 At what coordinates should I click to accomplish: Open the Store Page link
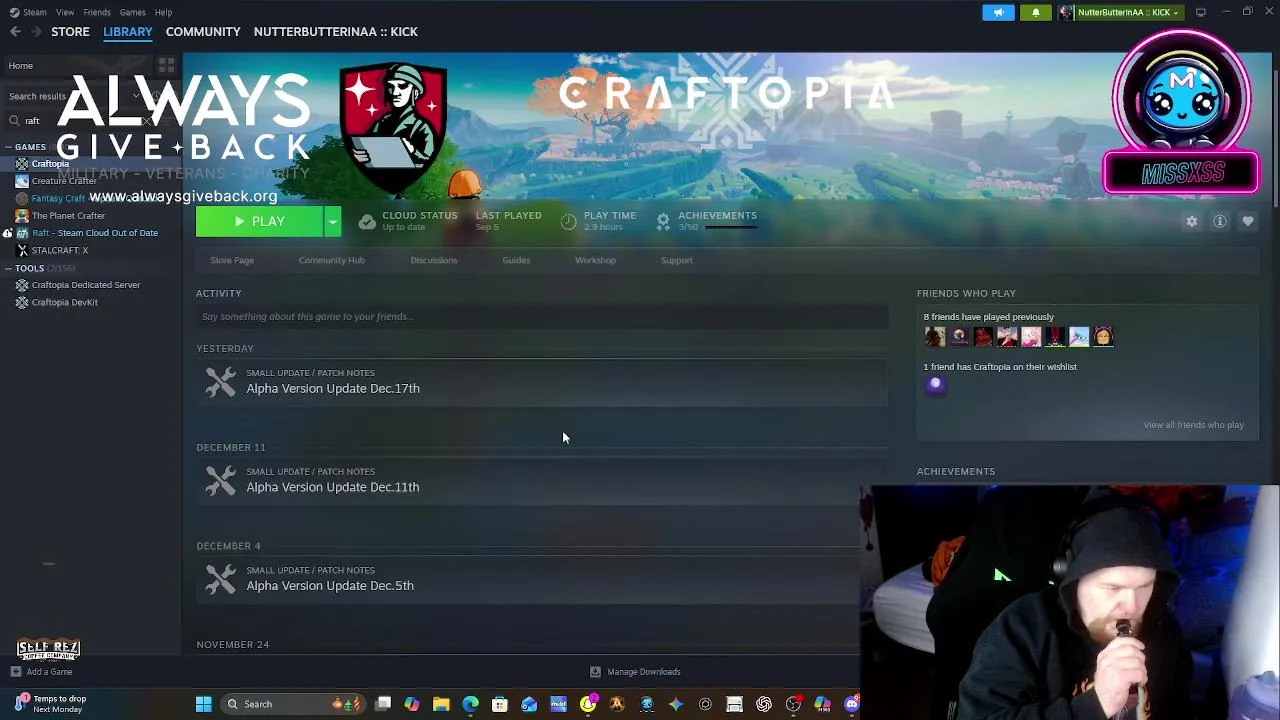coord(232,260)
